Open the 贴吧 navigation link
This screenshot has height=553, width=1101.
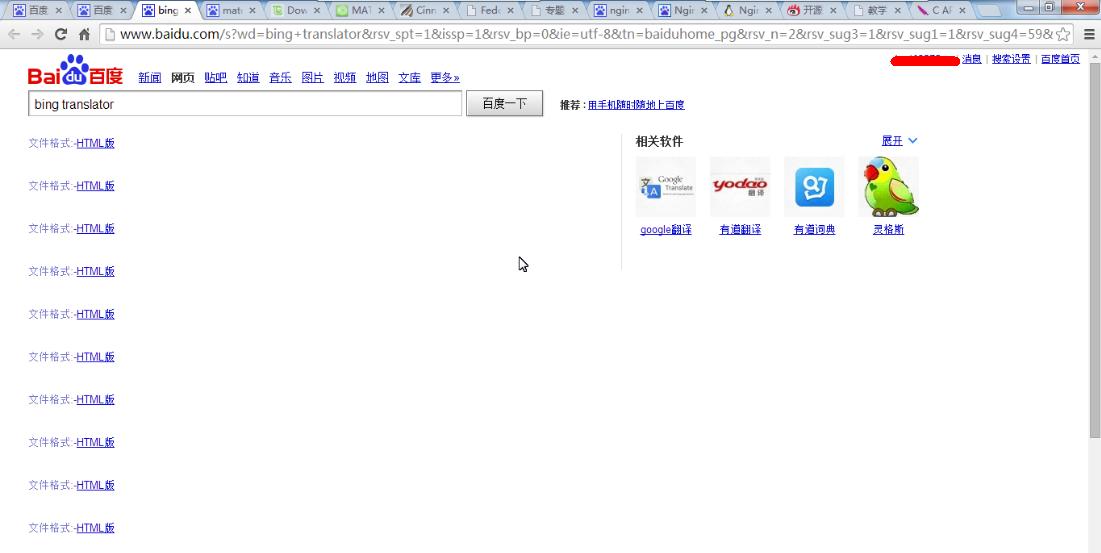click(216, 78)
